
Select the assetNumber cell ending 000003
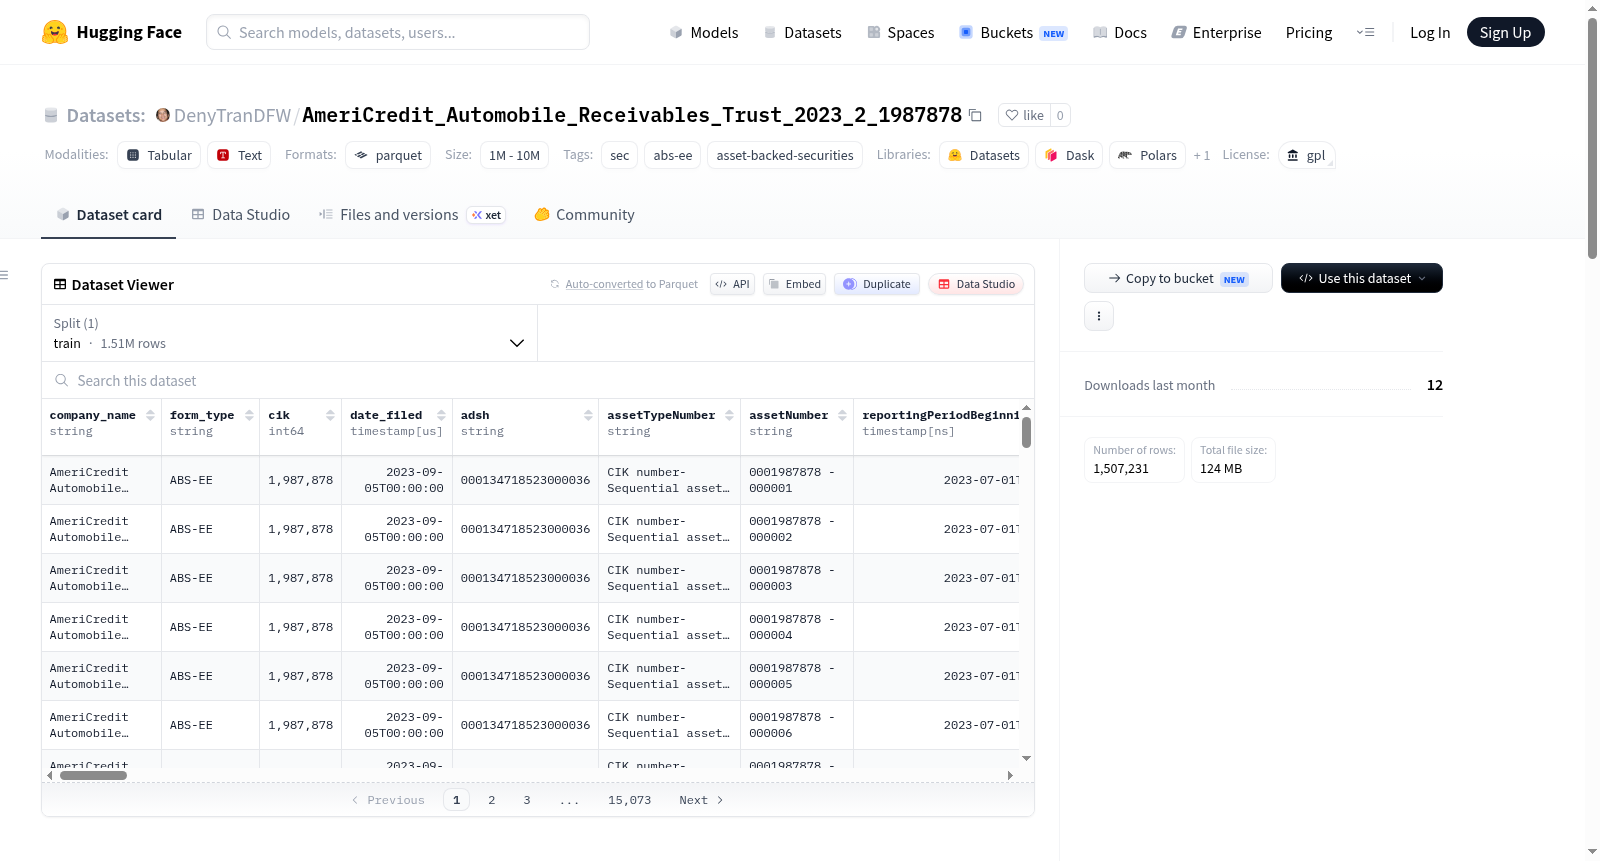coord(796,578)
